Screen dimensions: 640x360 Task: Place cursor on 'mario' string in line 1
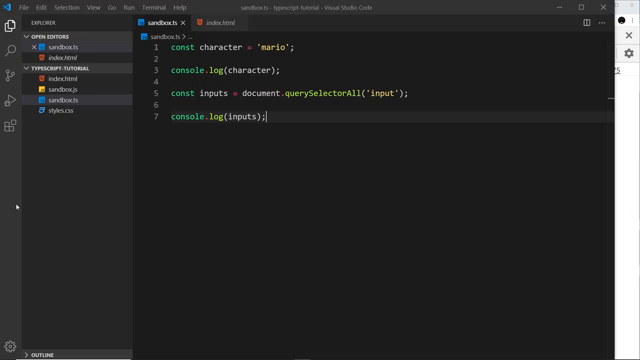pos(273,47)
